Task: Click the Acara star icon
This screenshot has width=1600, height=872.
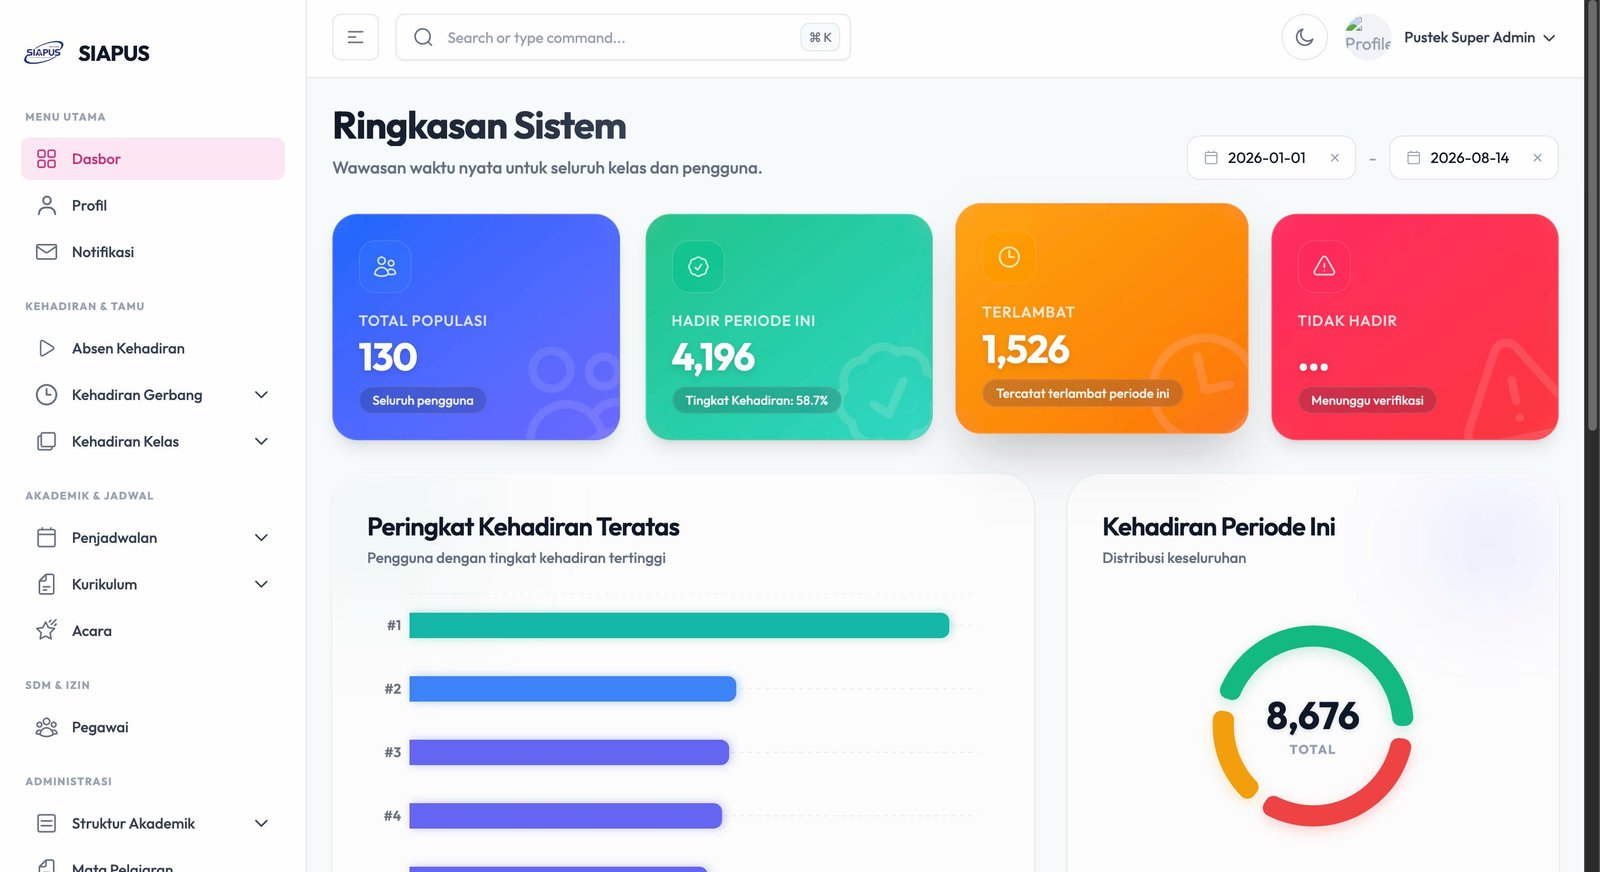Action: click(x=46, y=630)
